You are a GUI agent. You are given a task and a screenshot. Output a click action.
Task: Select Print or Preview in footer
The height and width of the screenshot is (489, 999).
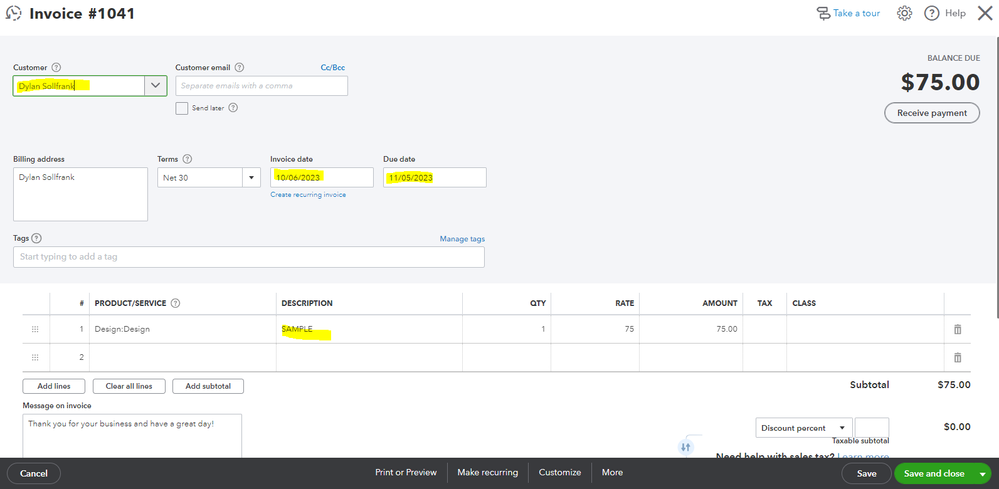tap(406, 472)
